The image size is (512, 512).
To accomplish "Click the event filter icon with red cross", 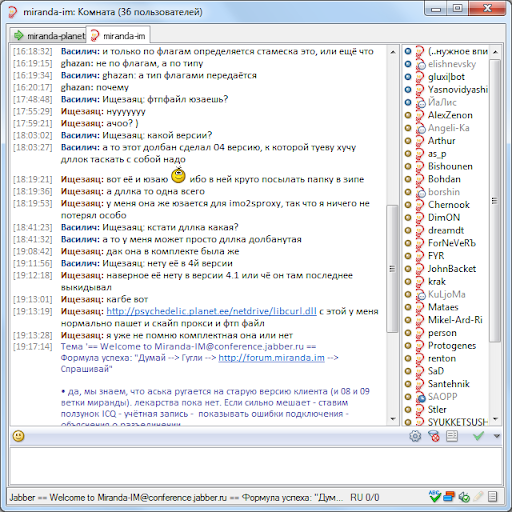I will tap(434, 436).
